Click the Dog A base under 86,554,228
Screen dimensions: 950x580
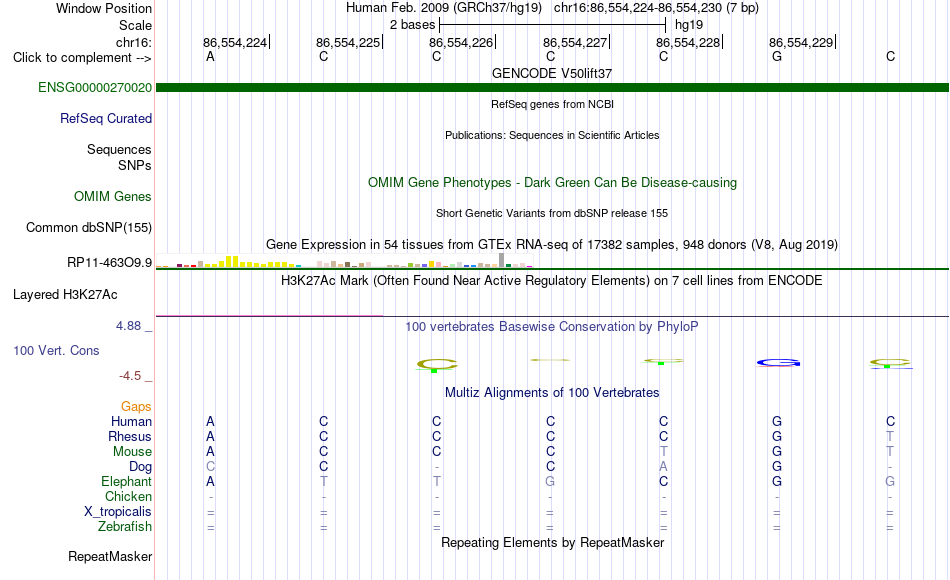(x=663, y=467)
